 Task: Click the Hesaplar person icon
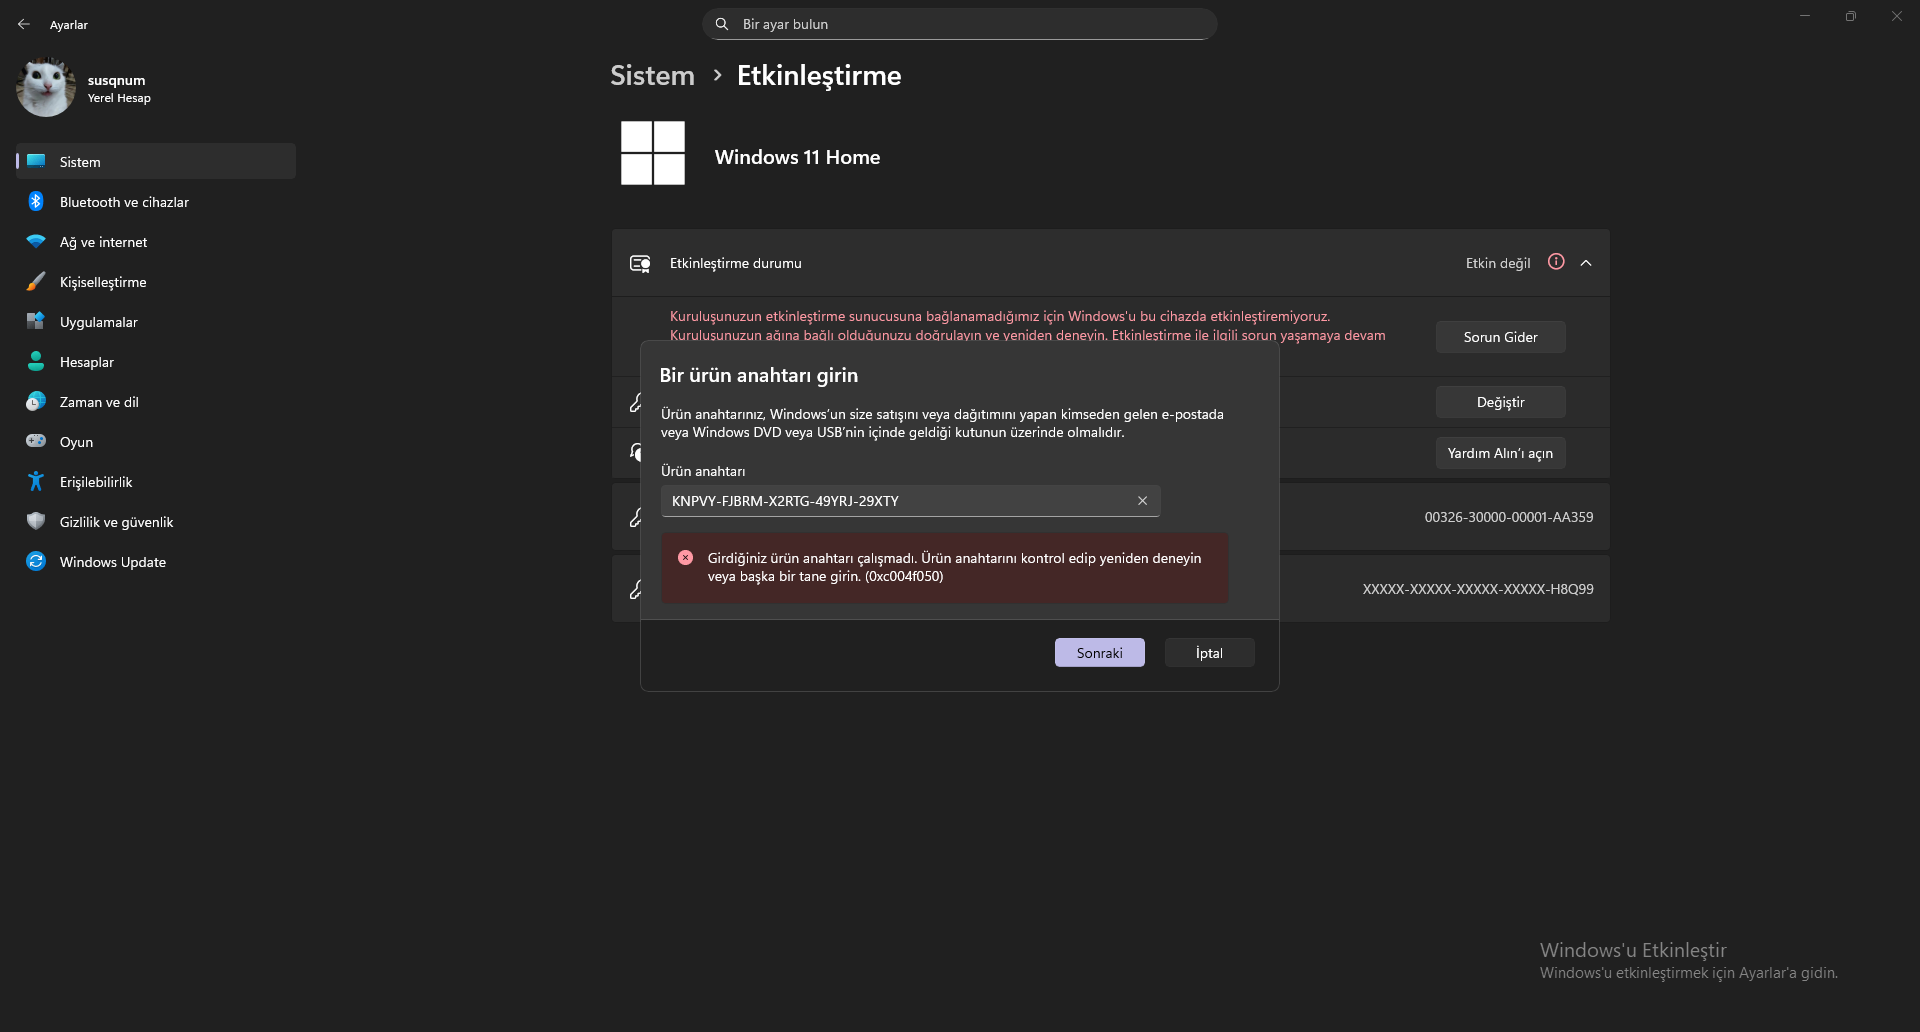click(36, 361)
